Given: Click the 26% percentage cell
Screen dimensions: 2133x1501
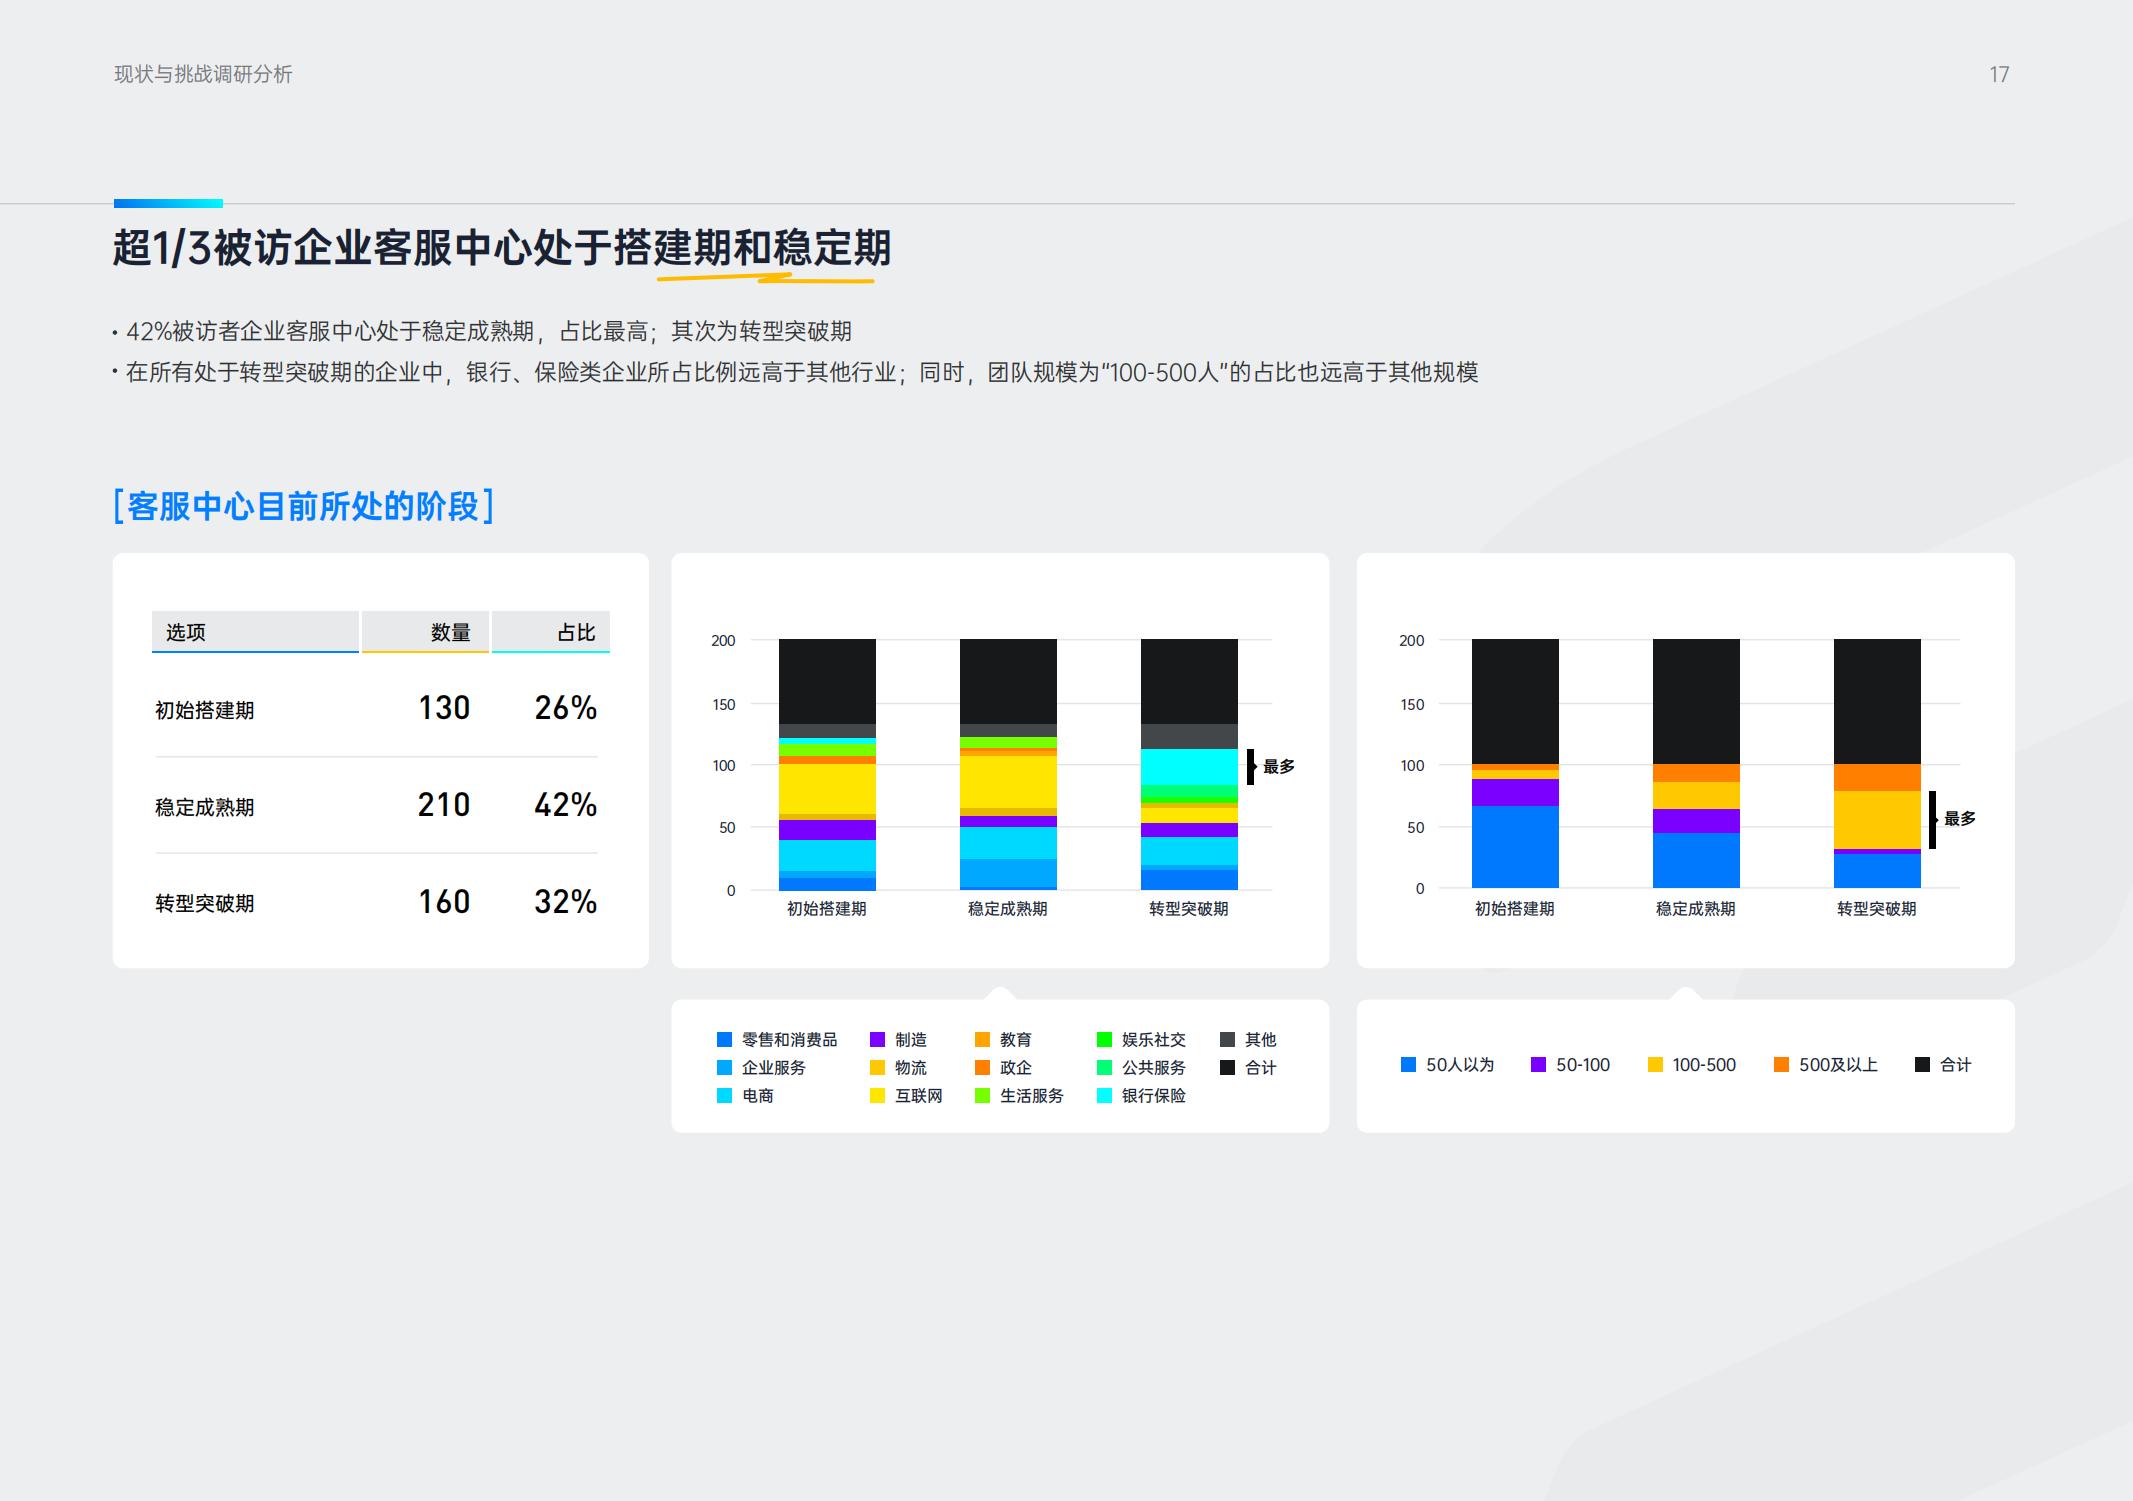Looking at the screenshot, I should 565,708.
